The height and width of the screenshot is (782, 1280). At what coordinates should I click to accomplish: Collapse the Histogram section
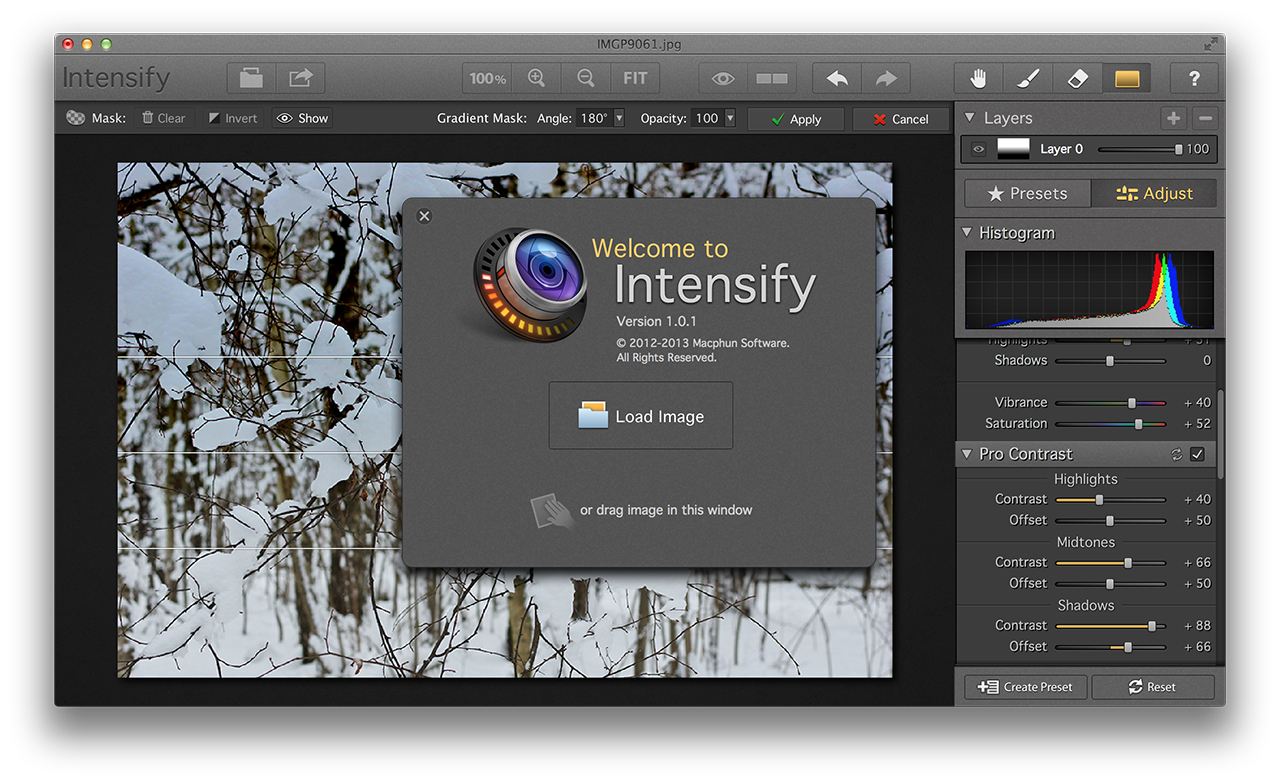tap(967, 233)
